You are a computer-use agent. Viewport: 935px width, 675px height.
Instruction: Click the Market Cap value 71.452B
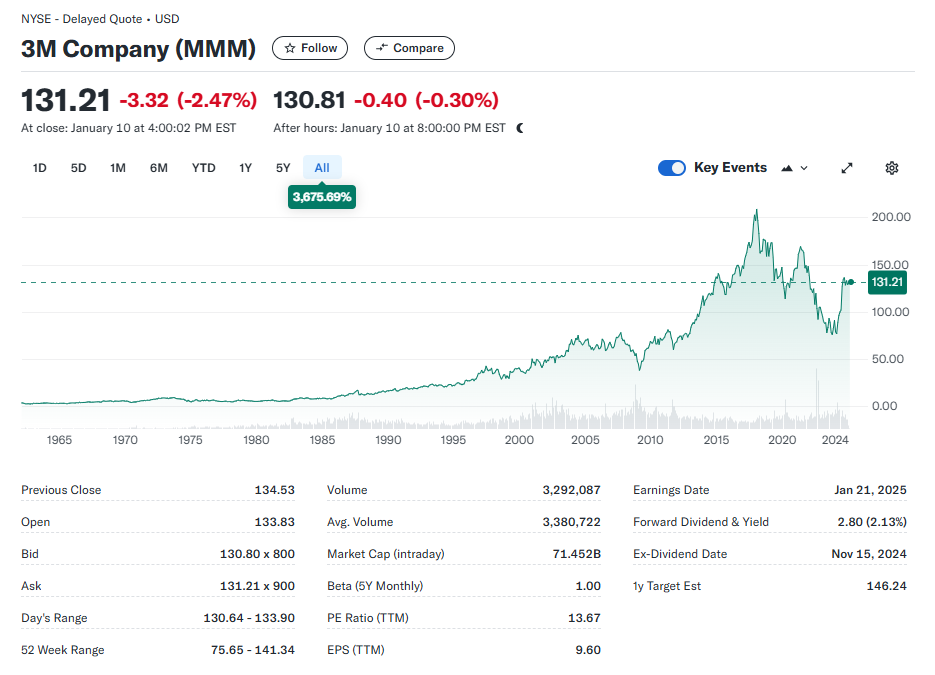tap(577, 554)
